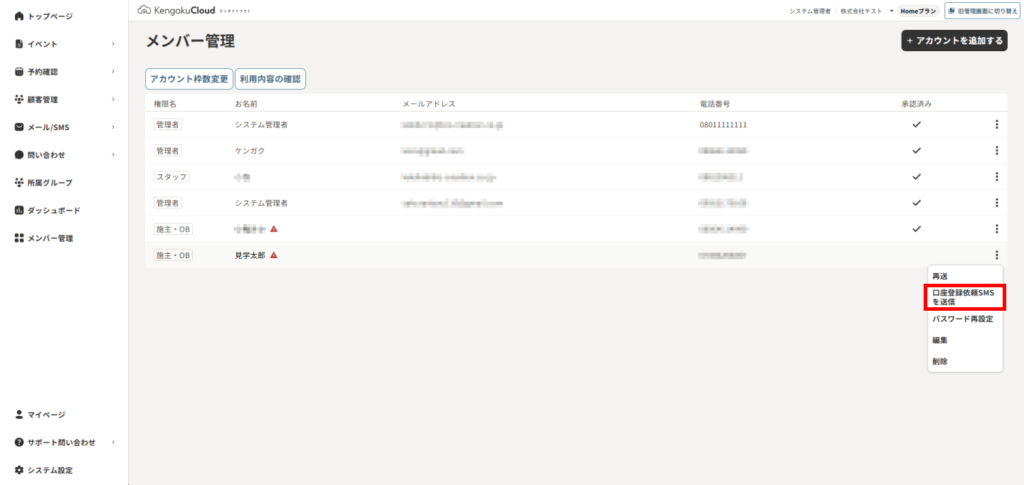Open the 所属グループ sidebar icon
This screenshot has height=485, width=1024.
[19, 183]
